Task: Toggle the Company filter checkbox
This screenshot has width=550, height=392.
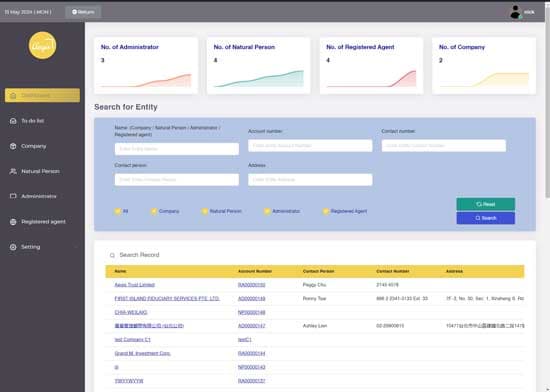Action: point(154,211)
